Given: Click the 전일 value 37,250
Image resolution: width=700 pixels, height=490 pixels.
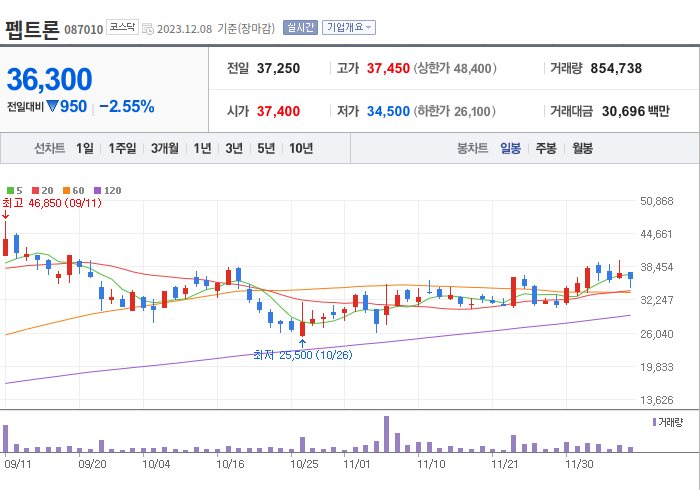Looking at the screenshot, I should (279, 68).
